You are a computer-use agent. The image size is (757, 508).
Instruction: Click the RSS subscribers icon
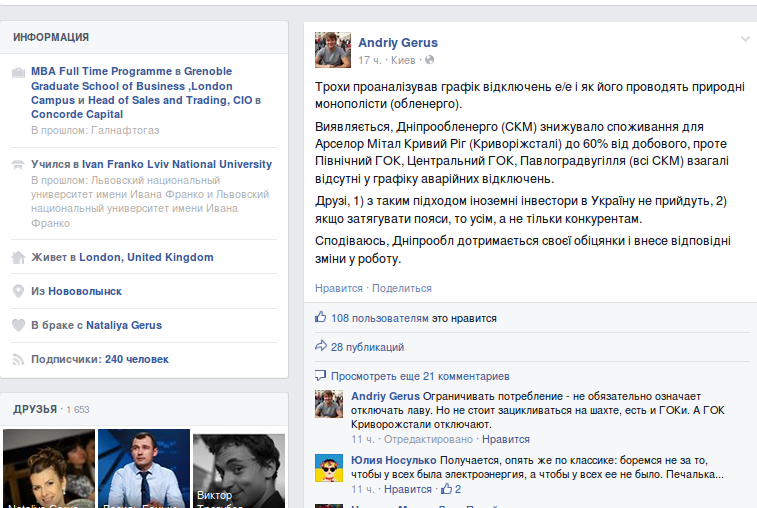[18, 359]
